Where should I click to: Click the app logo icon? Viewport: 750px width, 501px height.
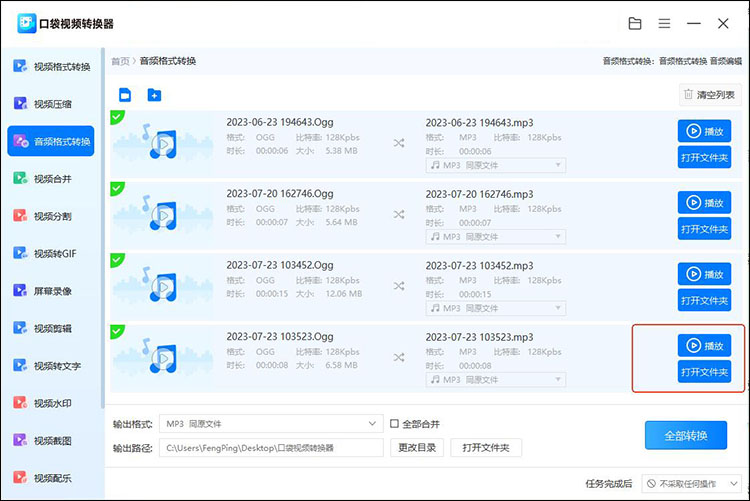coord(26,23)
